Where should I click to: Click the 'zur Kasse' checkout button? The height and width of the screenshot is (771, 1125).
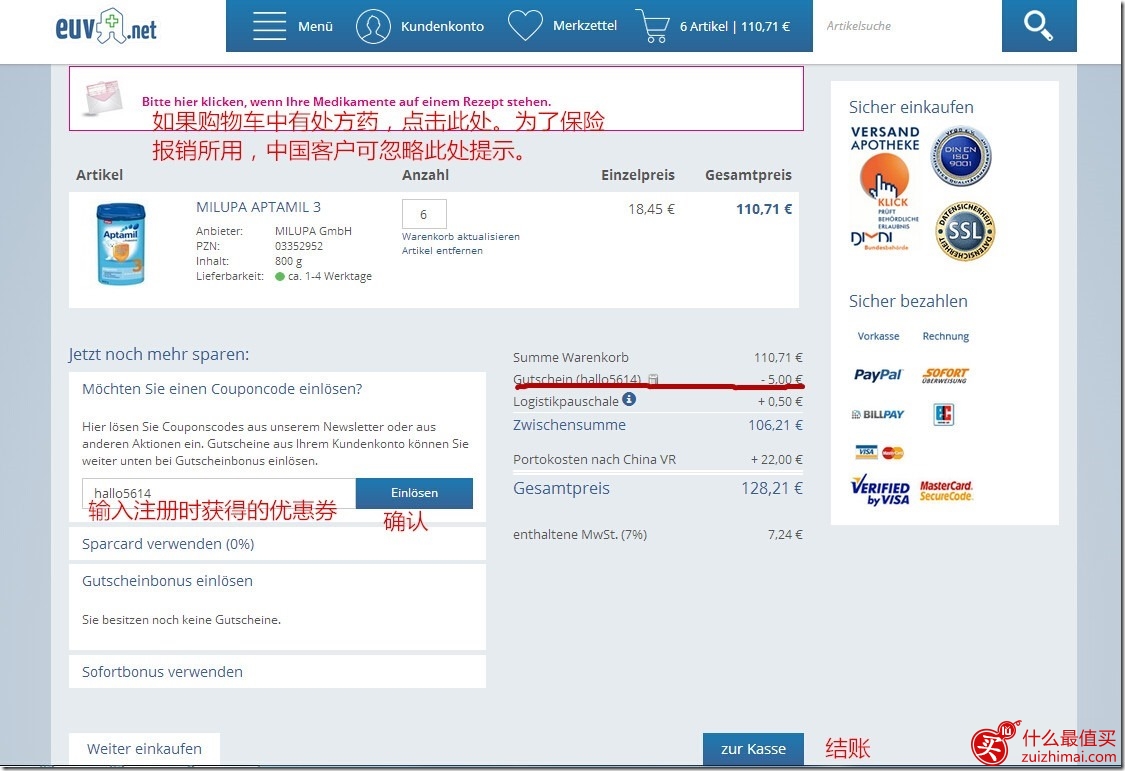point(753,749)
